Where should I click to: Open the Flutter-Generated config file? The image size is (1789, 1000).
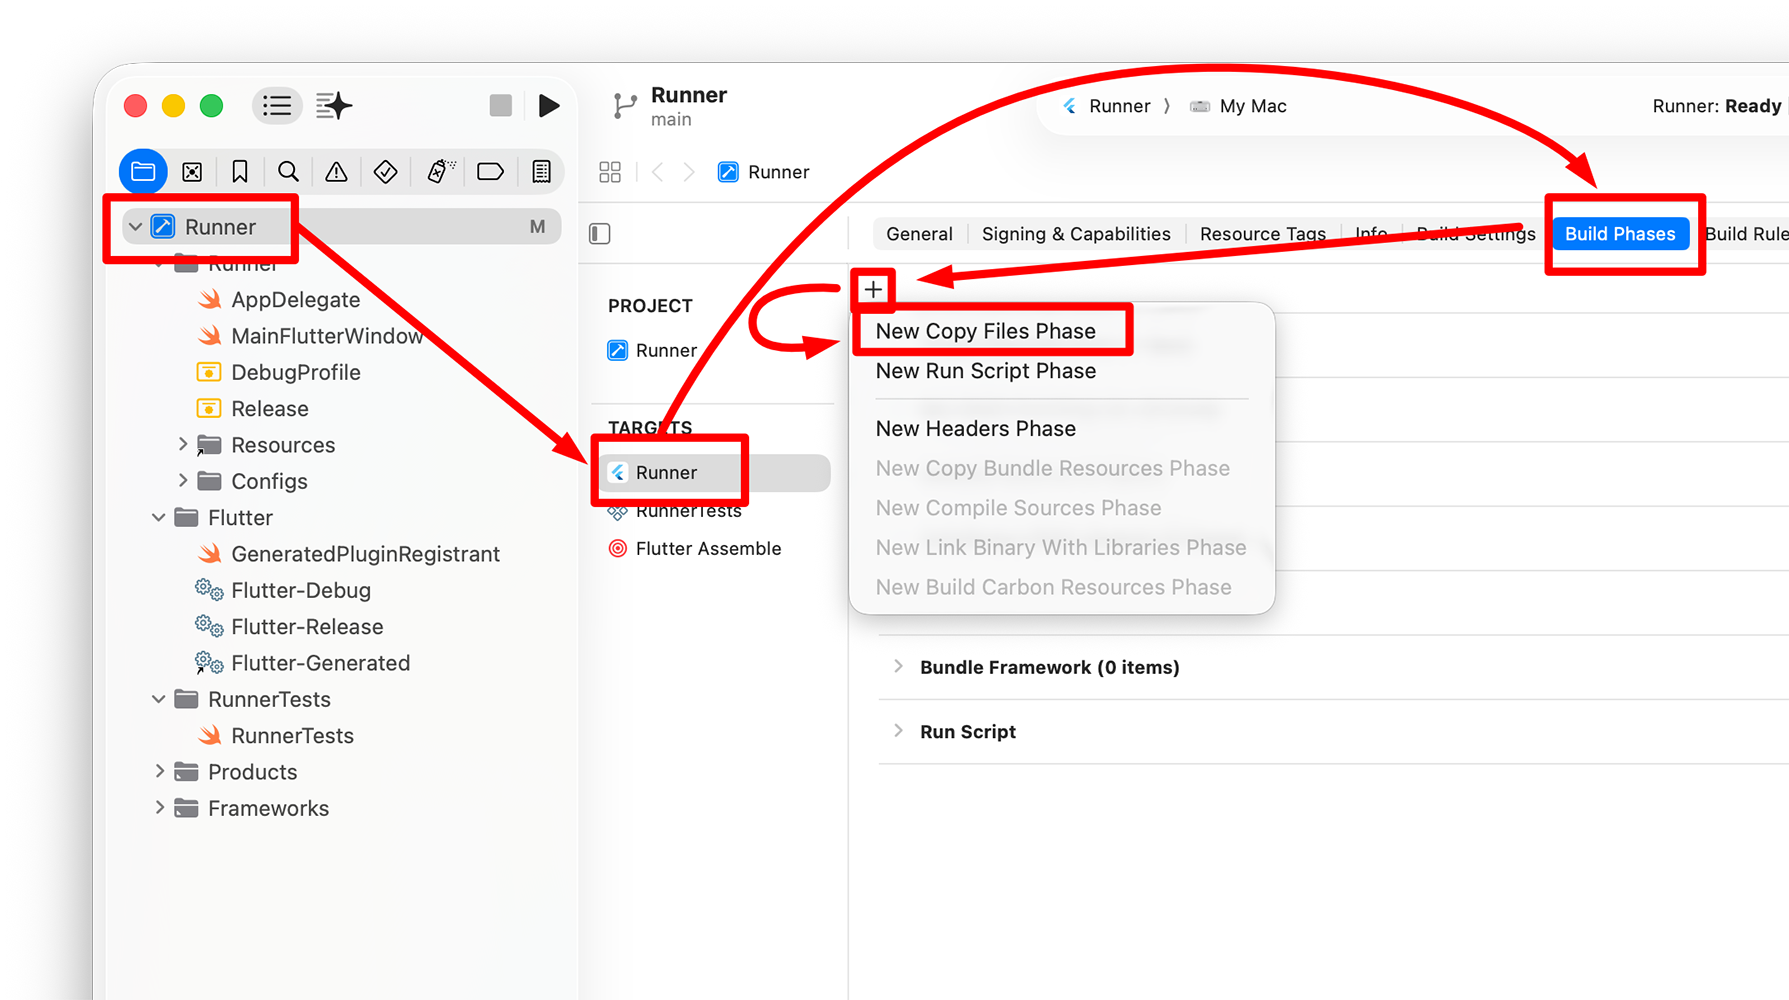pos(303,663)
